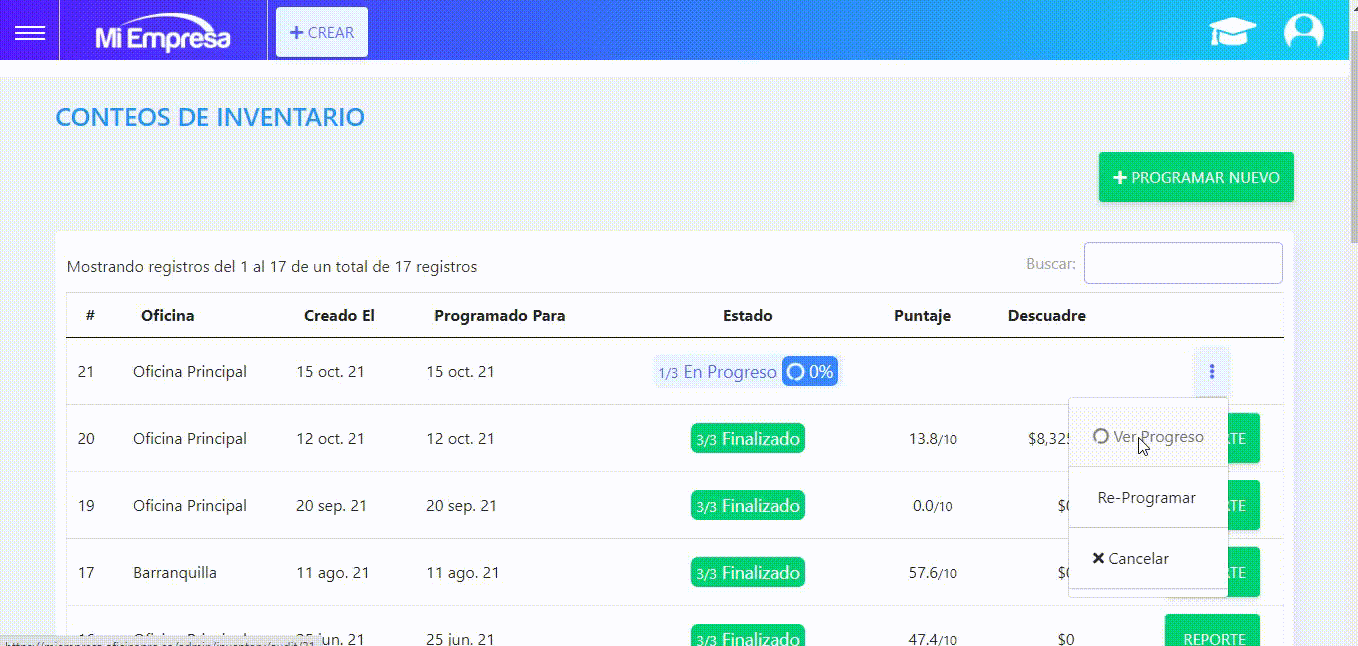Viewport: 1358px width, 646px height.
Task: Select Ver Progreso from the dropdown menu
Action: tap(1148, 437)
